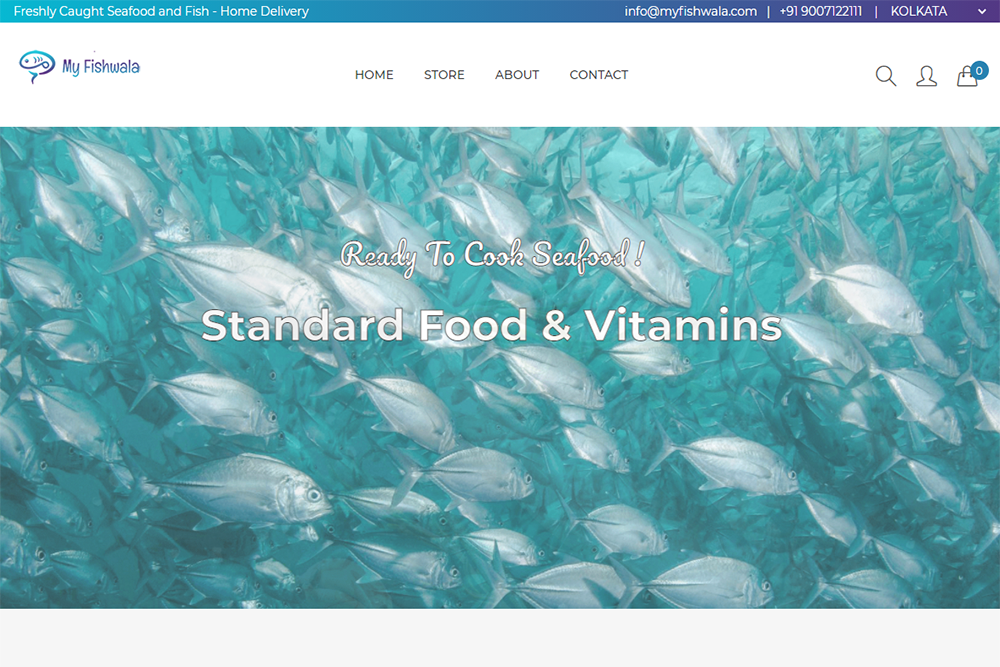Click the My Fishwala brand name

[101, 66]
